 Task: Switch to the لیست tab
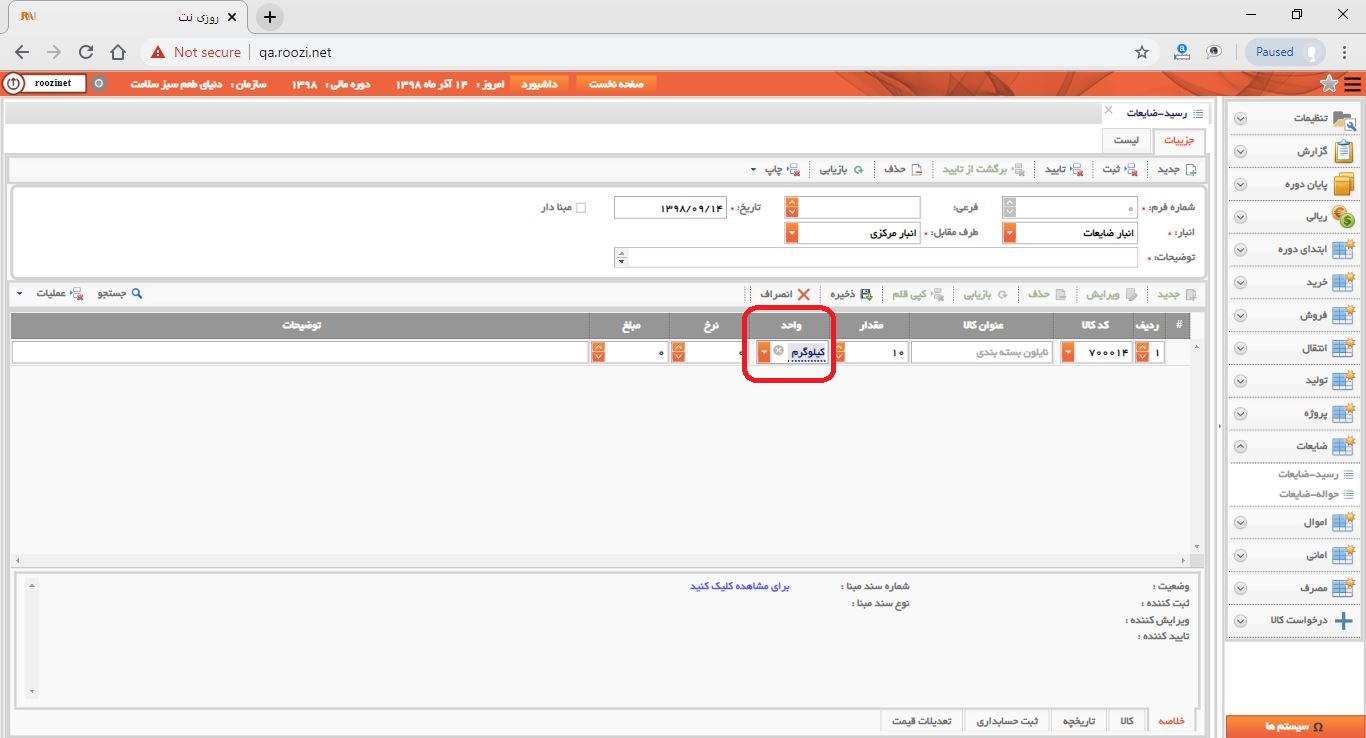1127,141
